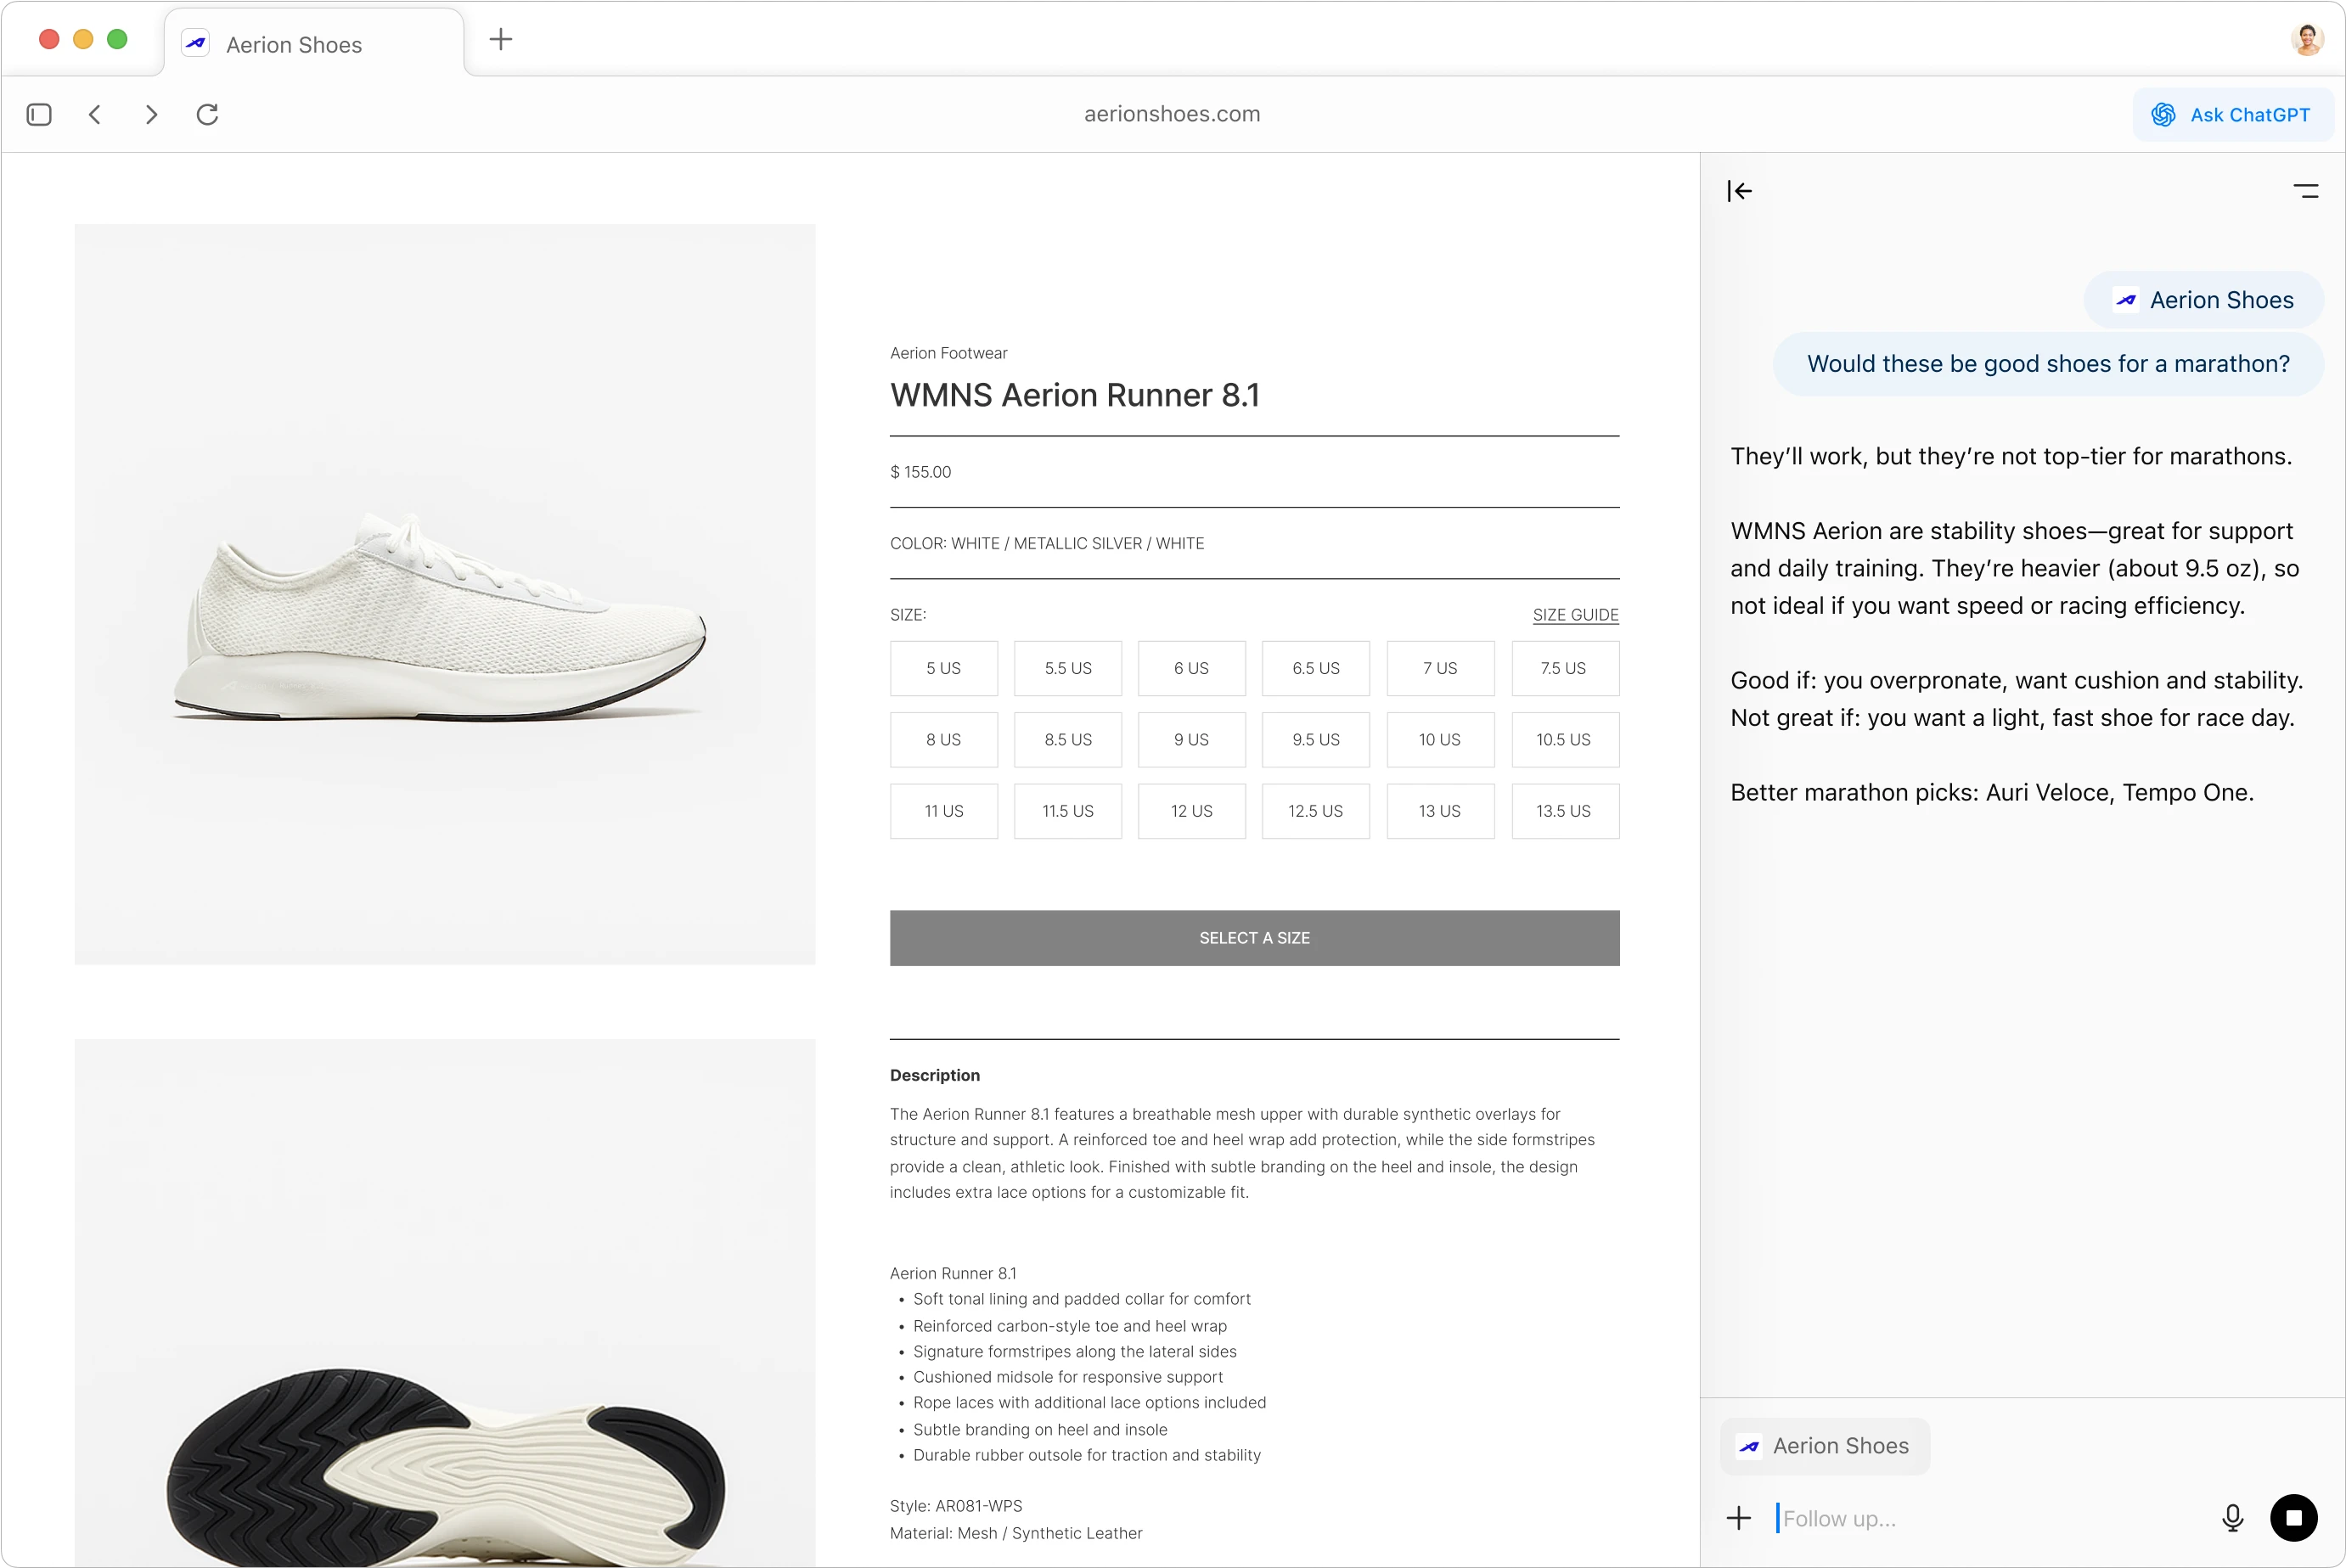
Task: Open the Size Guide link
Action: point(1576,614)
